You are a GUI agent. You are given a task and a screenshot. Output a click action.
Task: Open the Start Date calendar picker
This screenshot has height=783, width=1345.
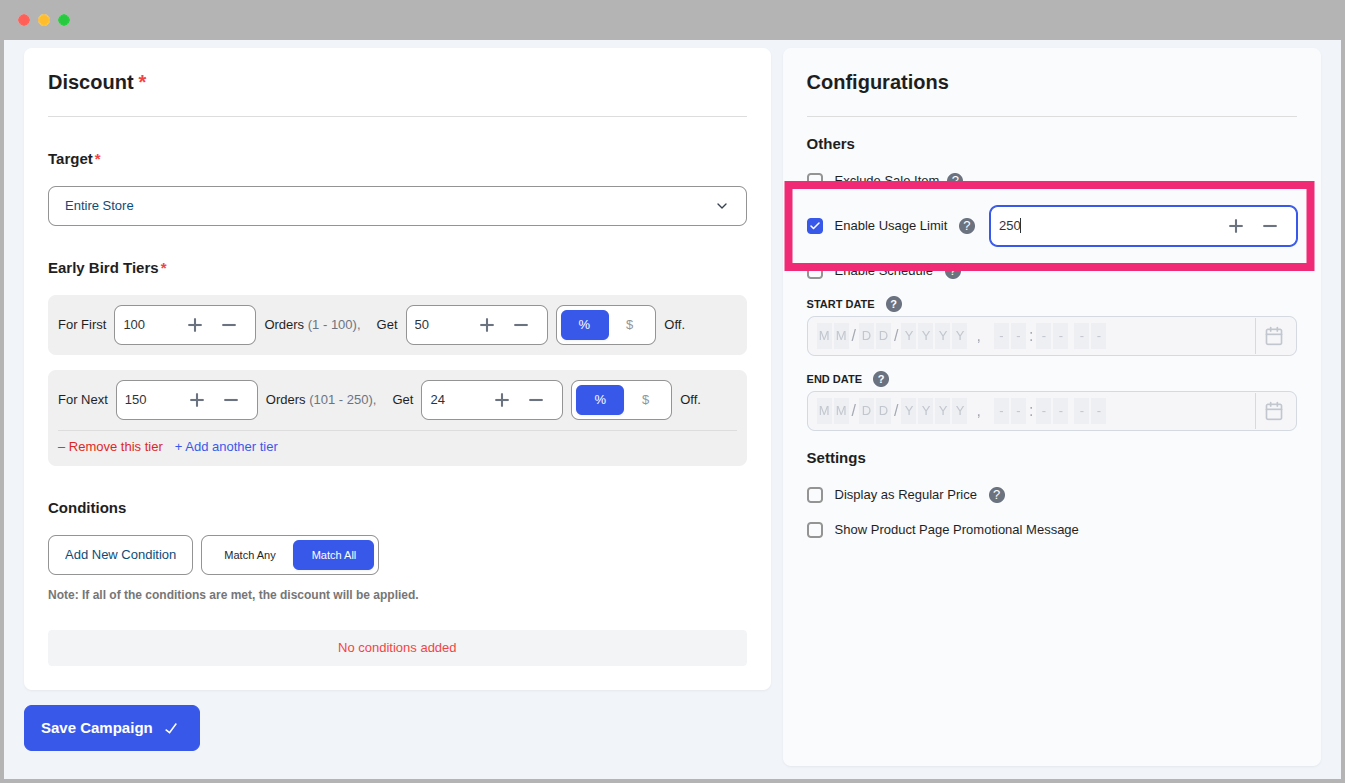coord(1274,336)
